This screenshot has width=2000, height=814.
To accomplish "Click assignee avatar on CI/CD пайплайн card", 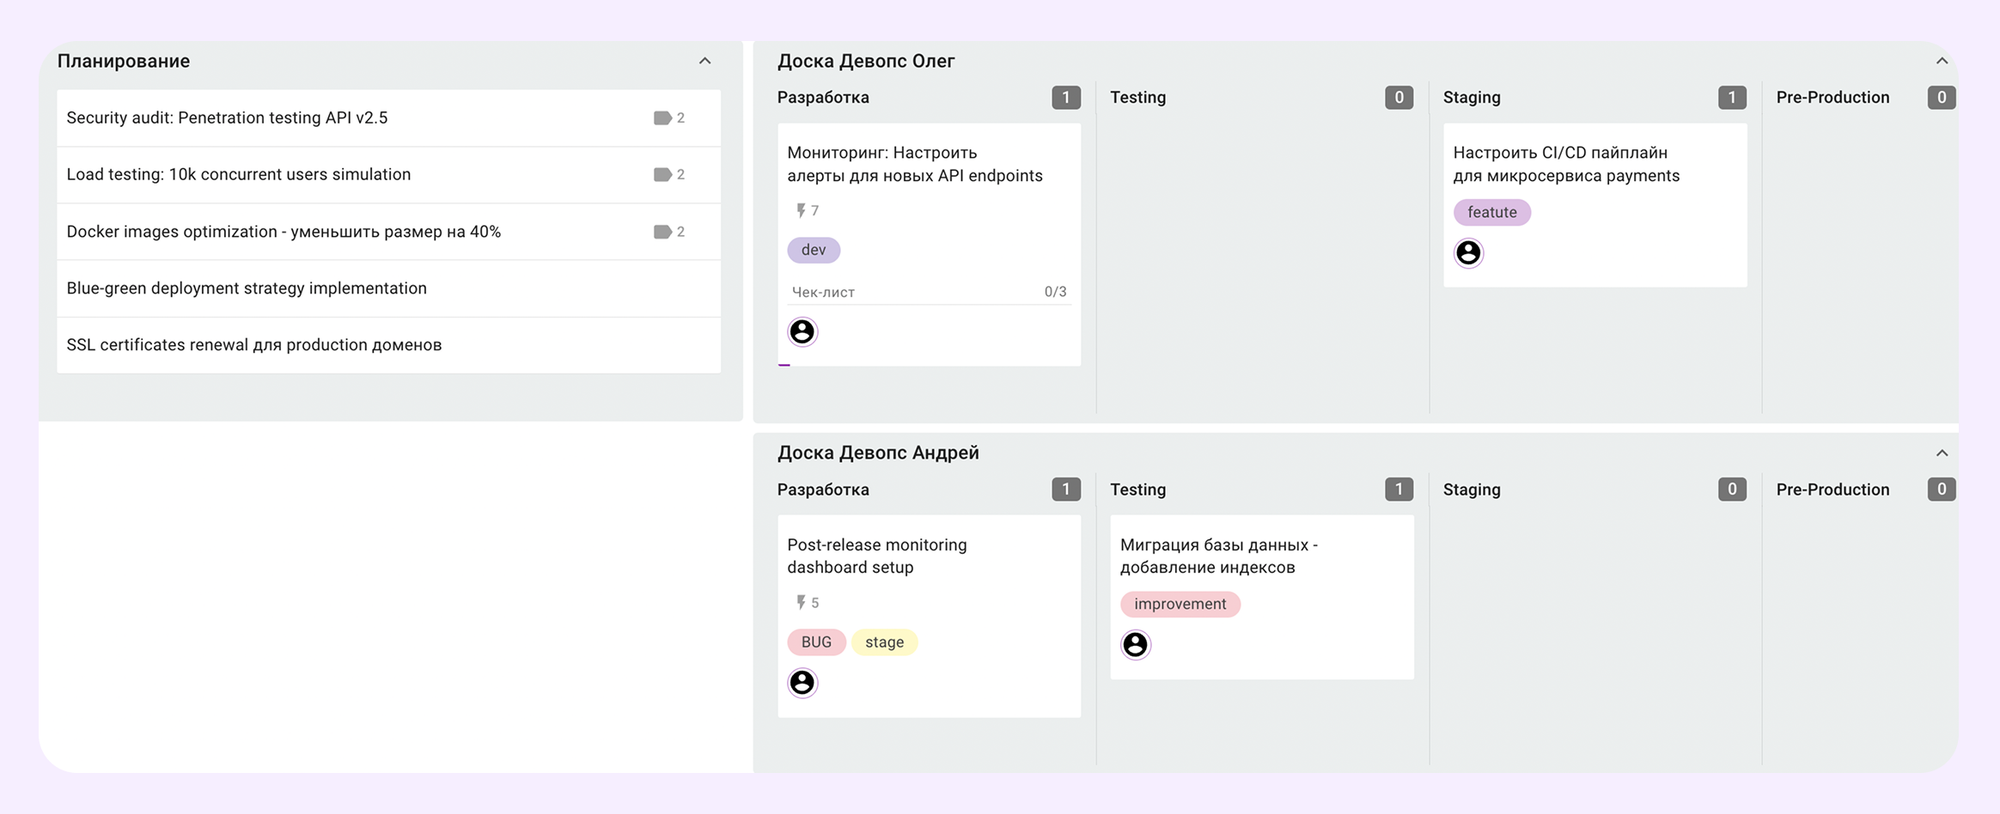I will [x=1468, y=253].
